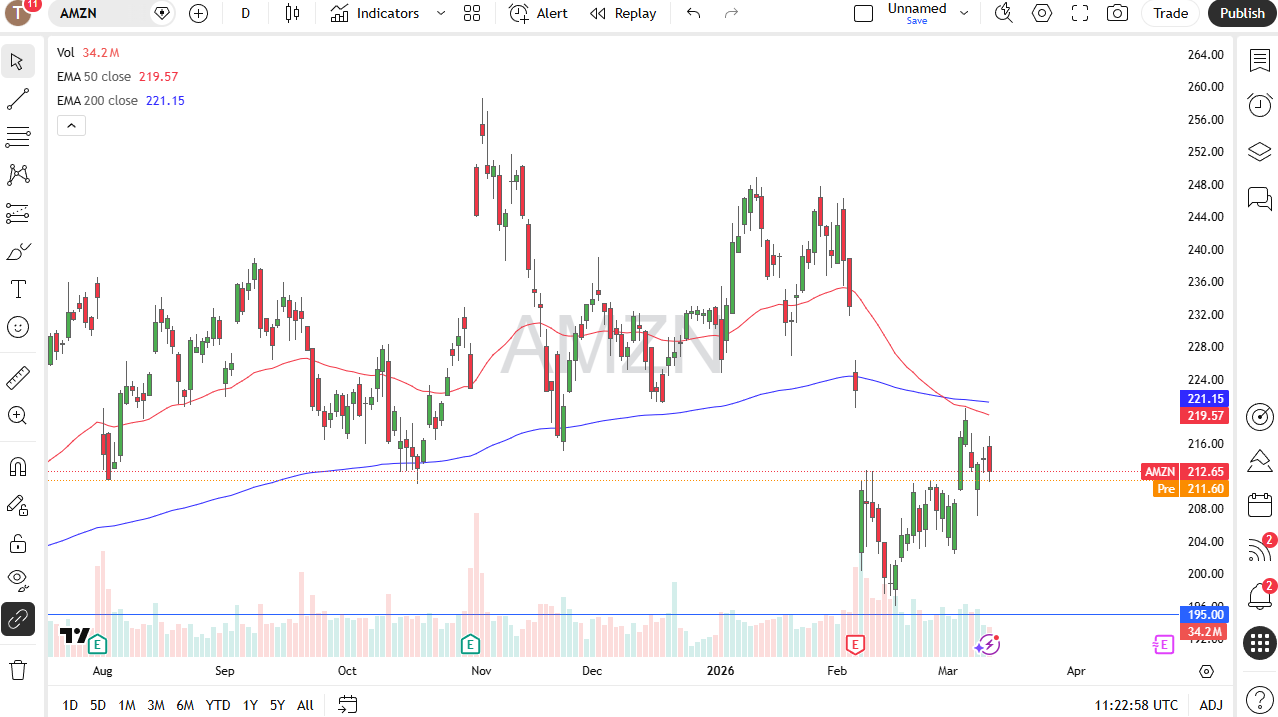1278x717 pixels.
Task: Open the object tree layers icon
Action: [1260, 152]
